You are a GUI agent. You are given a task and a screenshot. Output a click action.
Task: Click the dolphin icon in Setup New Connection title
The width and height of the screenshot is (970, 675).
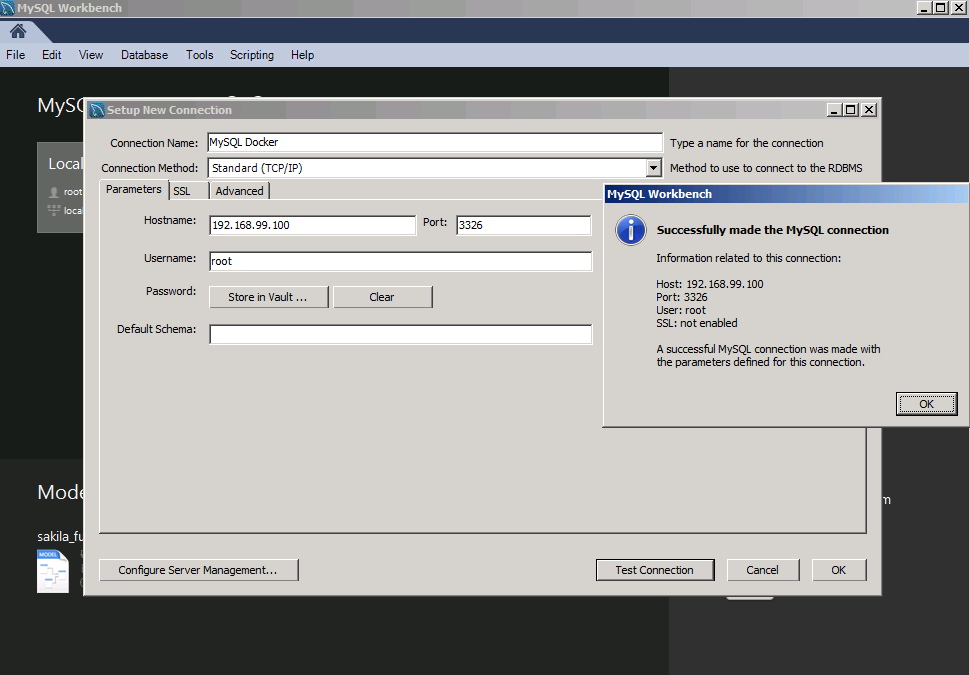[97, 110]
